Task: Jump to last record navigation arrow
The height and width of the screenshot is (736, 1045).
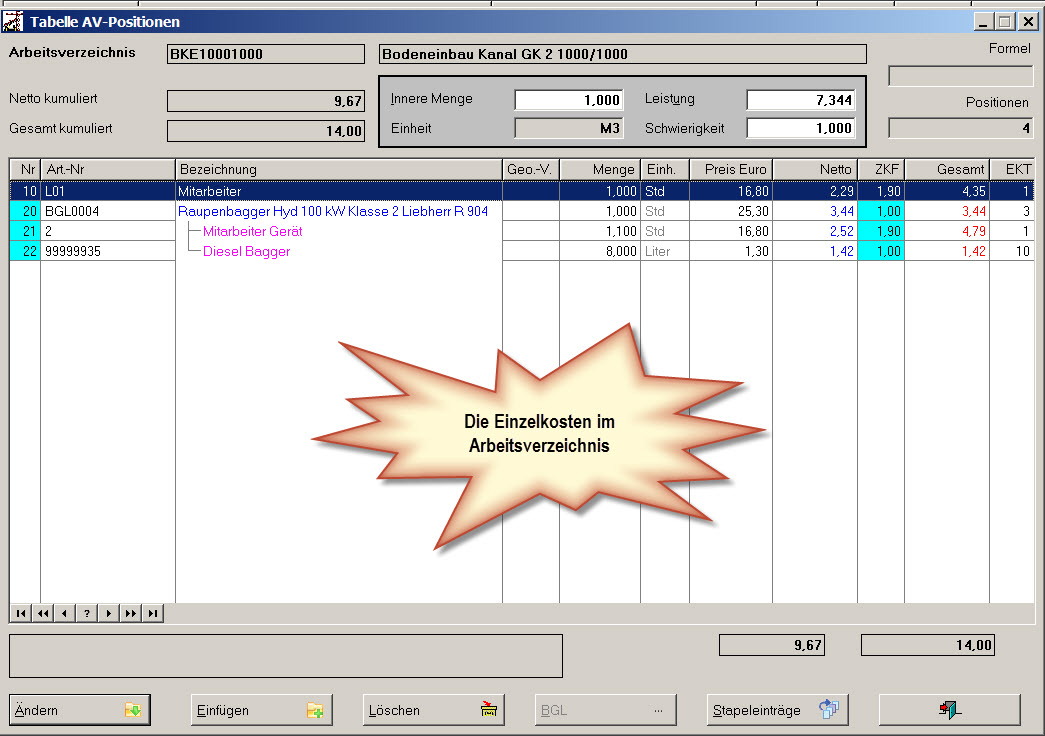Action: (153, 613)
